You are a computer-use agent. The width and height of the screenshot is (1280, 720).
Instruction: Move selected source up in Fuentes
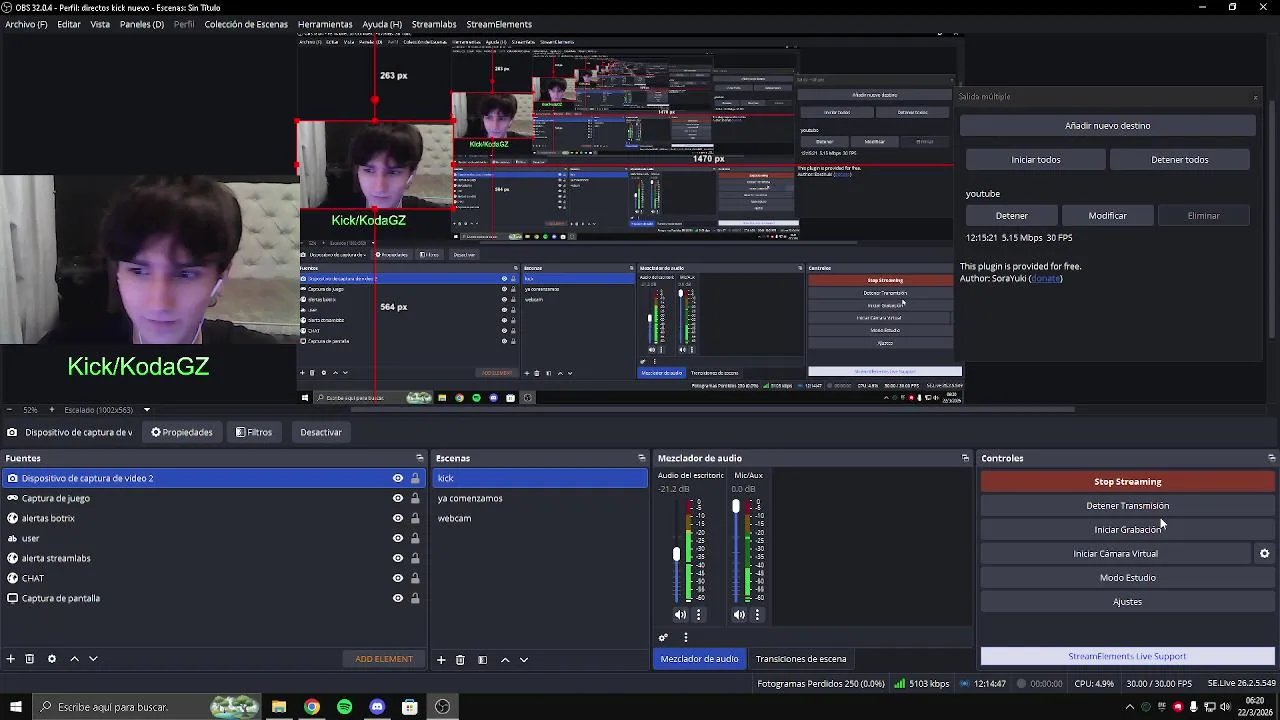click(x=74, y=659)
